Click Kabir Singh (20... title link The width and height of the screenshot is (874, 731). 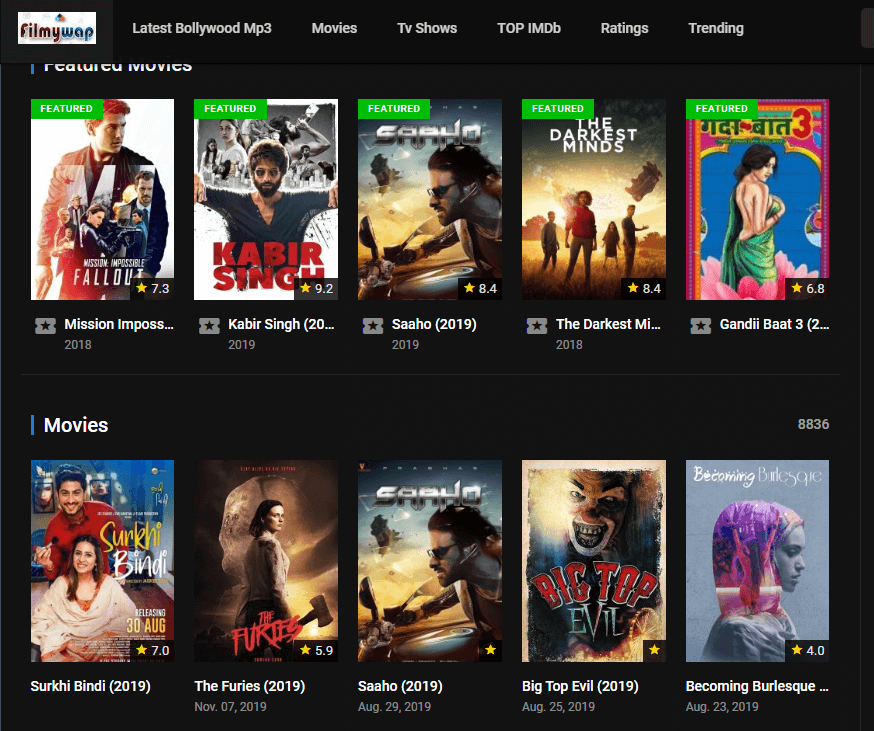click(281, 324)
